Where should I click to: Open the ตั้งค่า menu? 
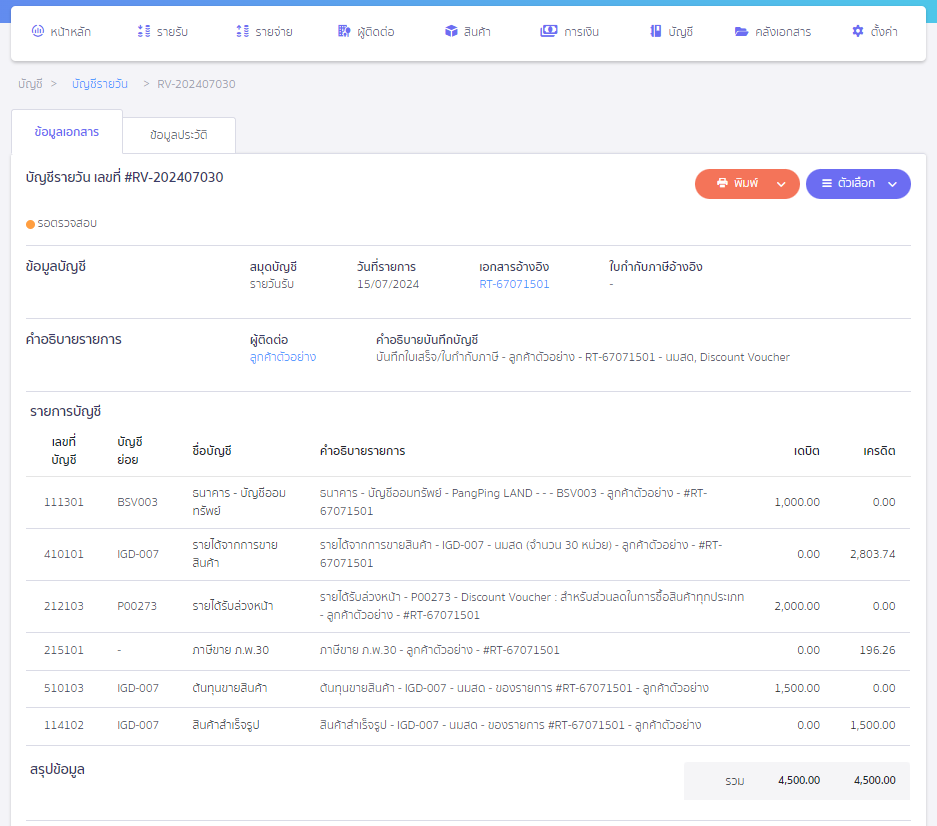point(874,32)
